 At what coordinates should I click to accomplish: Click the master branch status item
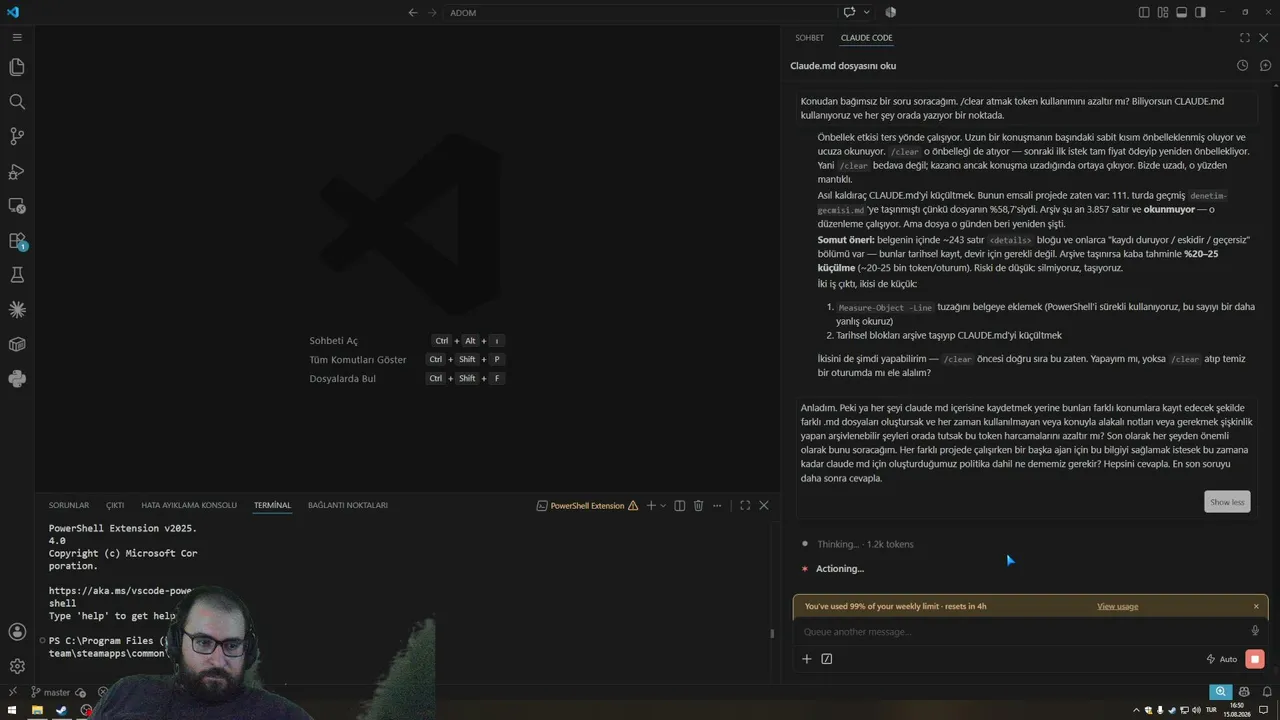[50, 692]
